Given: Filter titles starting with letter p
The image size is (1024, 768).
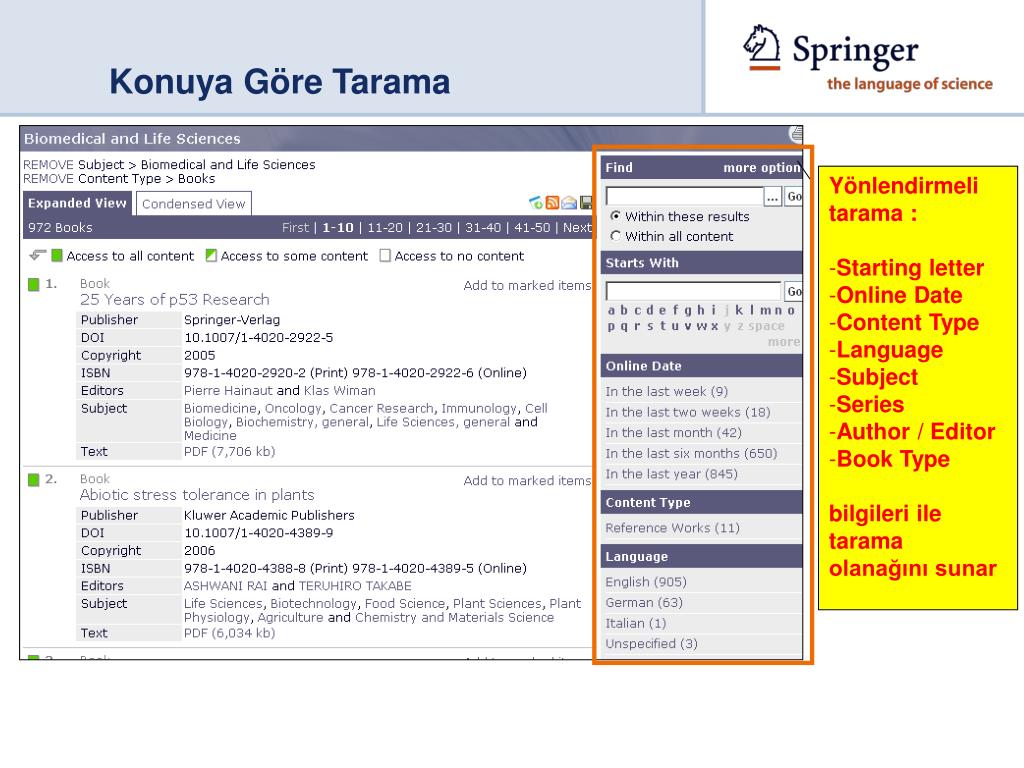Looking at the screenshot, I should click(x=611, y=326).
